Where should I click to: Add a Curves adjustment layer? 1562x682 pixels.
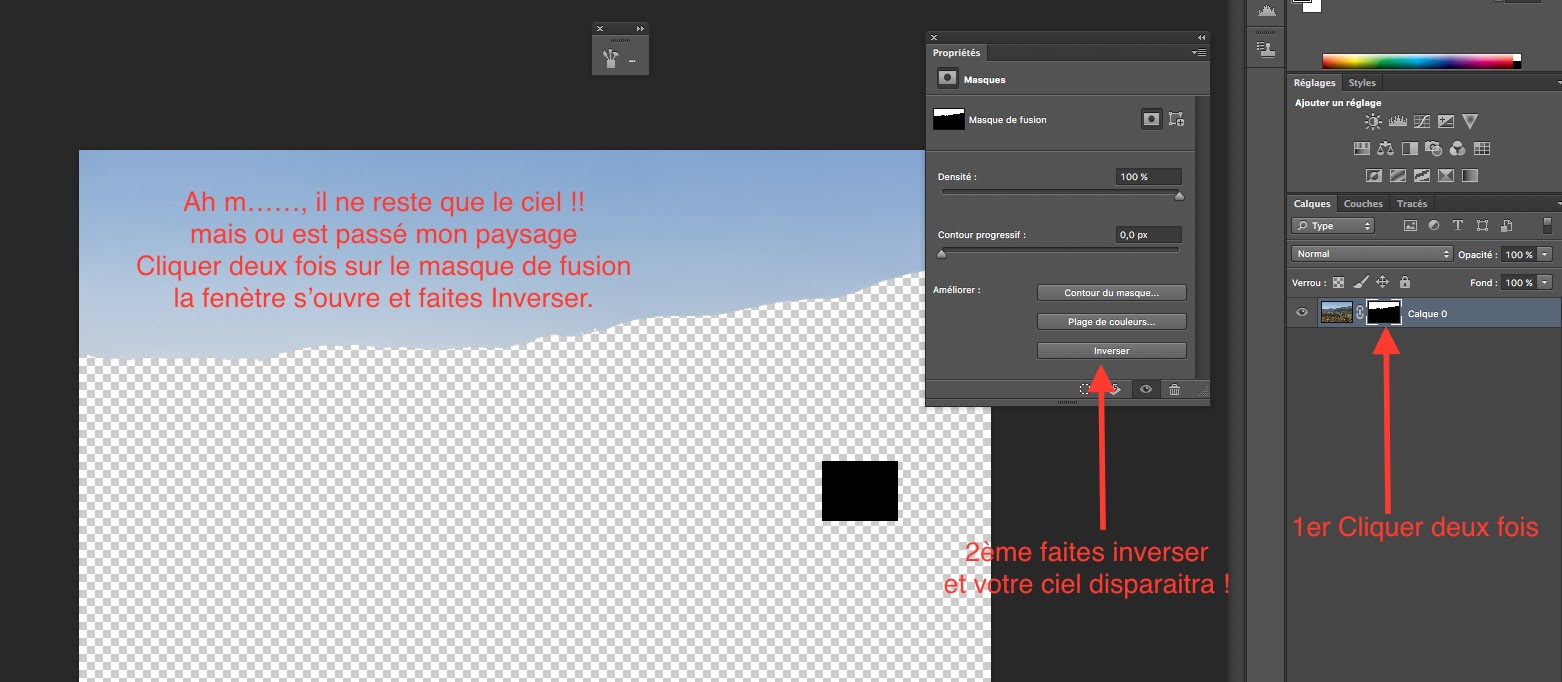tap(1422, 122)
